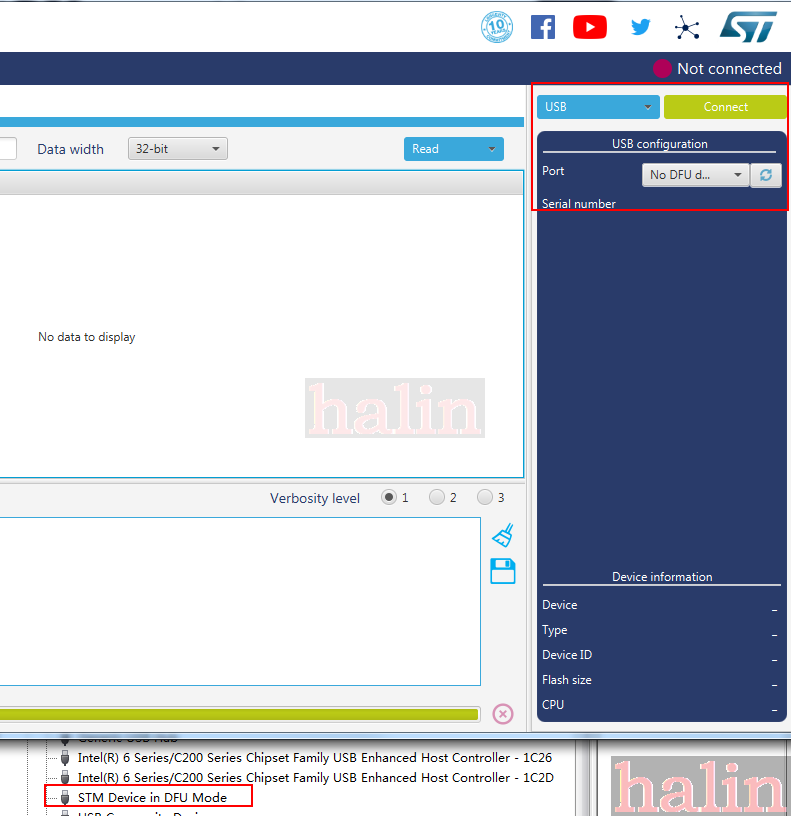Screen dimensions: 791x816
Task: Save the log with floppy icon
Action: click(x=503, y=571)
